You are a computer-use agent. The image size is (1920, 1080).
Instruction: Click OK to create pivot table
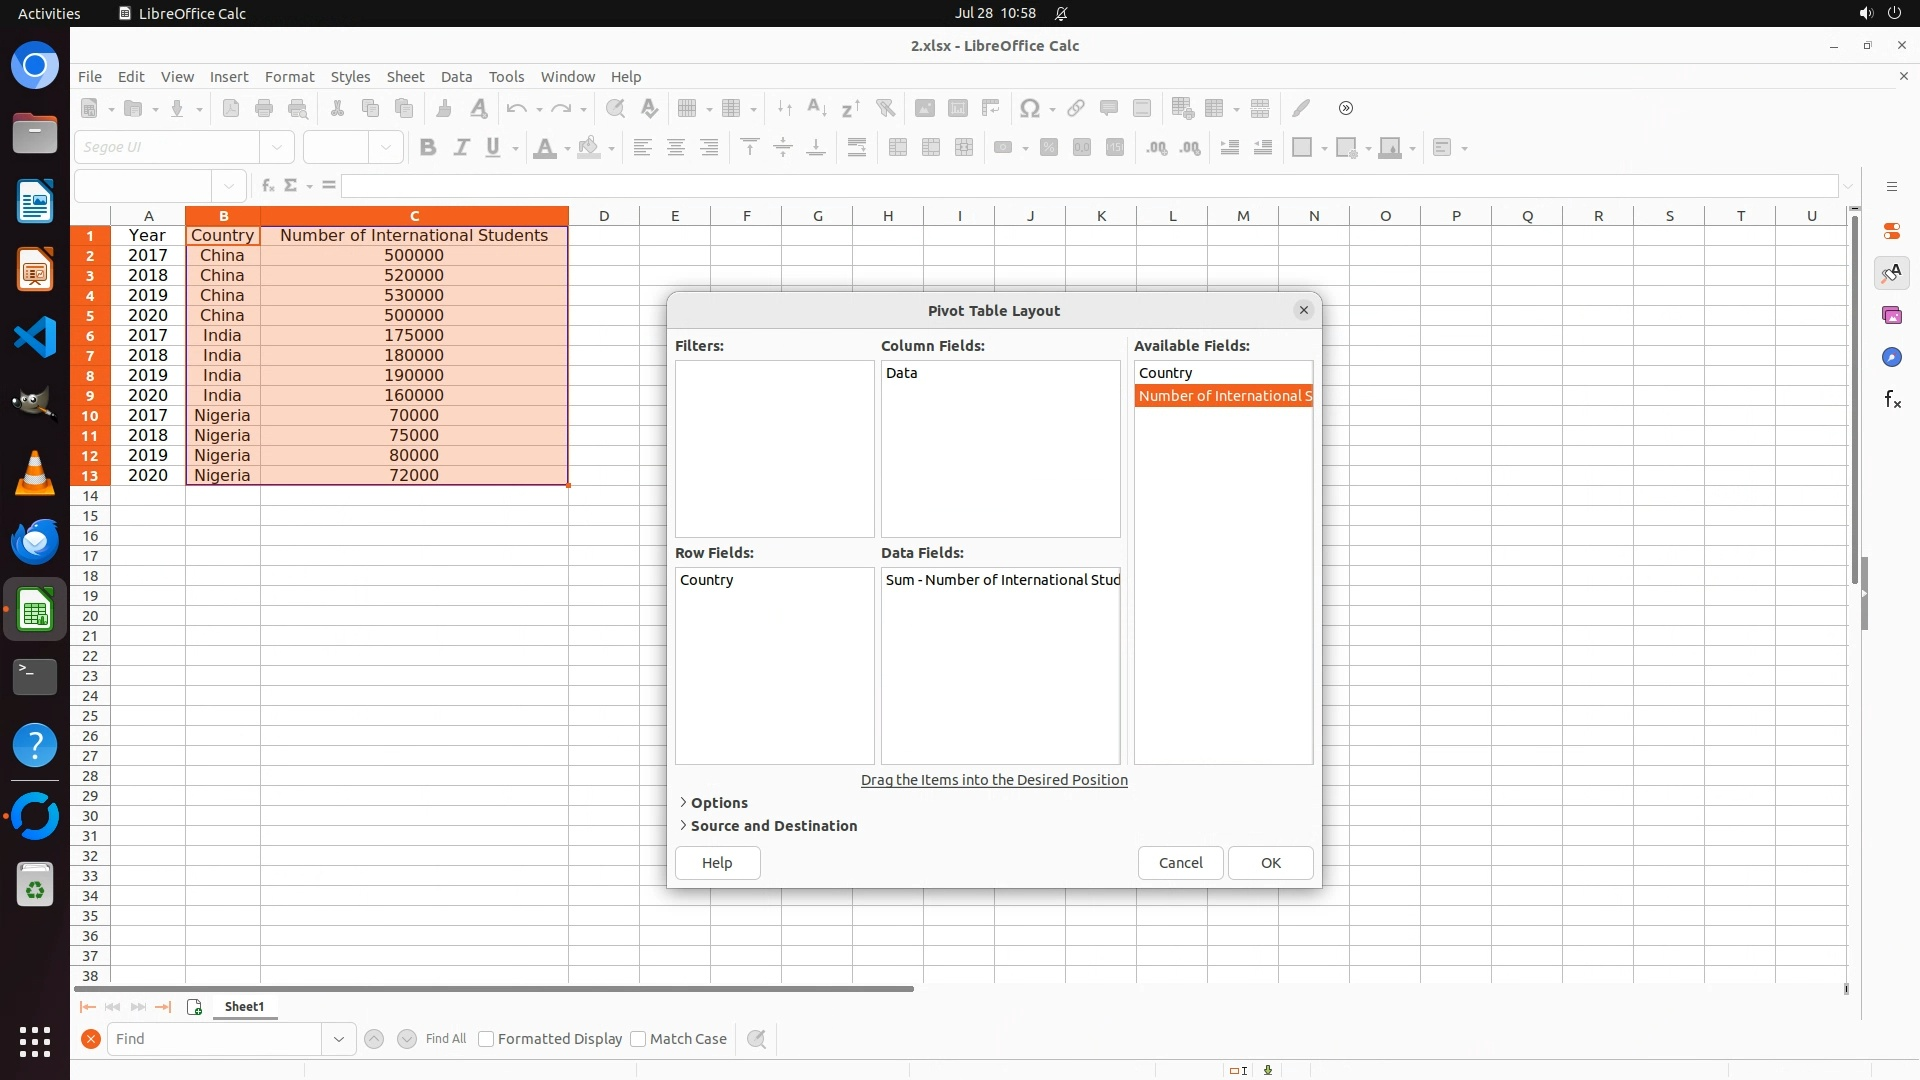1270,863
